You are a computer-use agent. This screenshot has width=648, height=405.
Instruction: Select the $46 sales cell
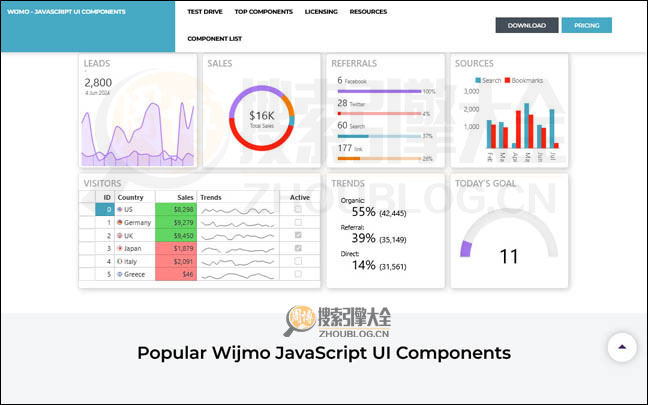point(176,274)
